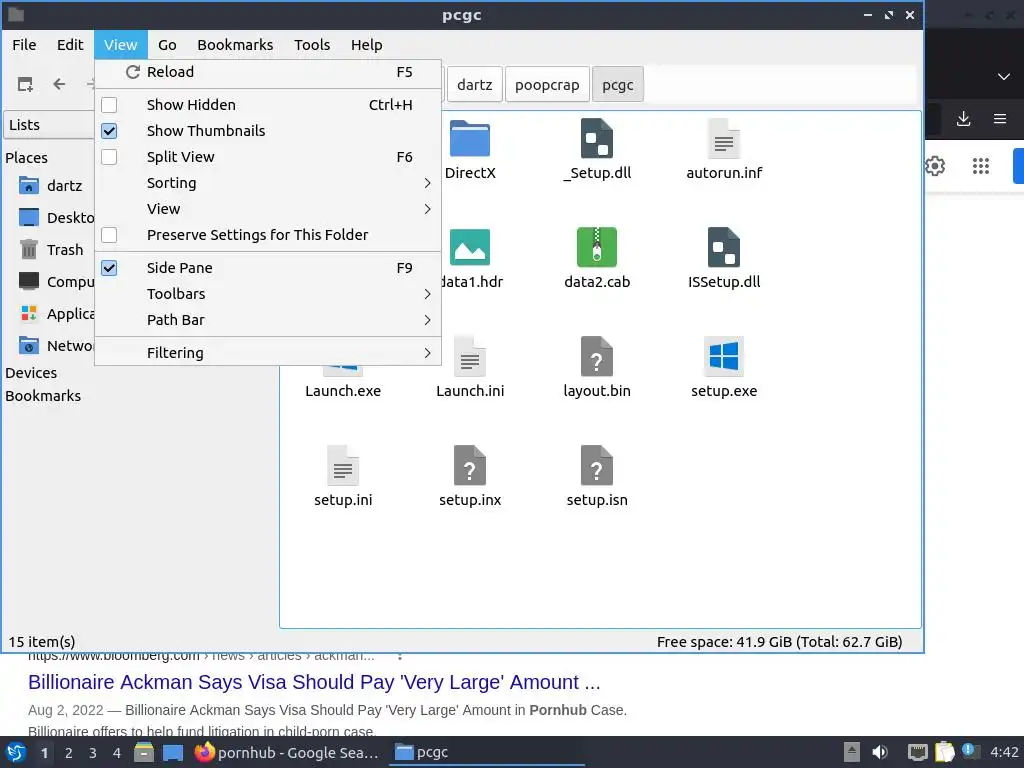Open the Help menu
This screenshot has height=768, width=1024.
point(366,45)
